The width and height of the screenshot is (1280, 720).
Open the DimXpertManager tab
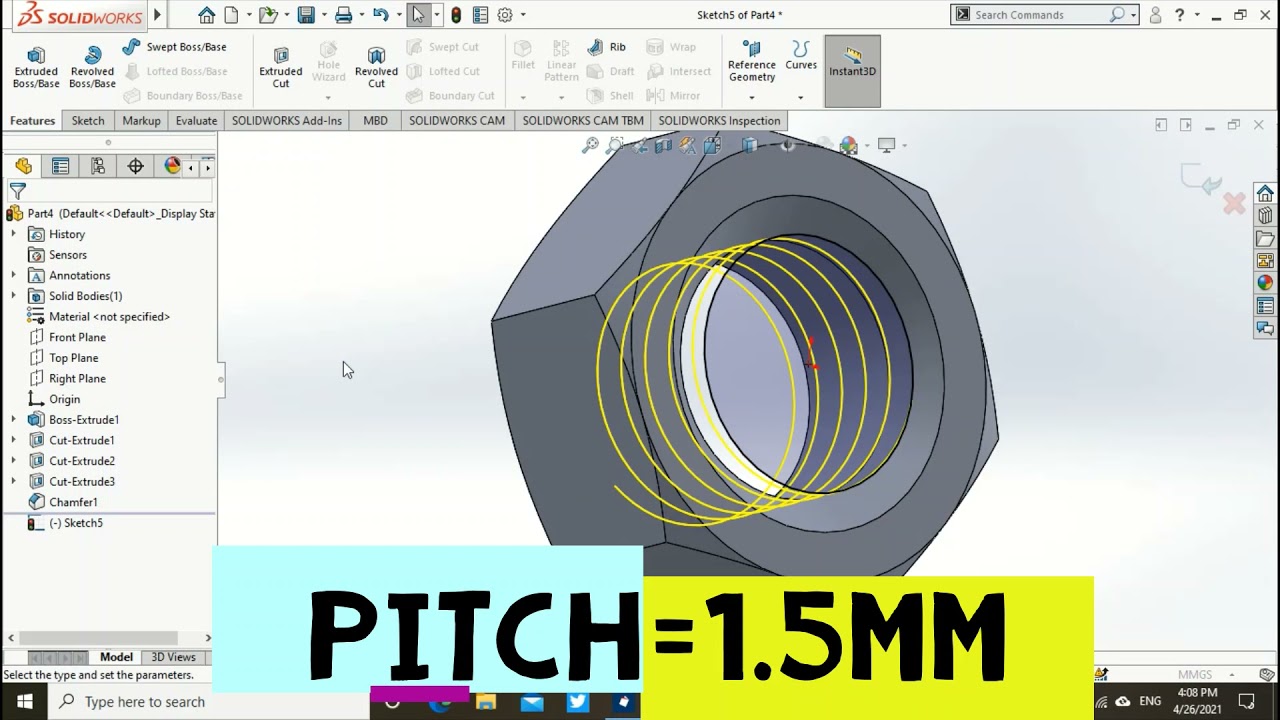click(136, 166)
